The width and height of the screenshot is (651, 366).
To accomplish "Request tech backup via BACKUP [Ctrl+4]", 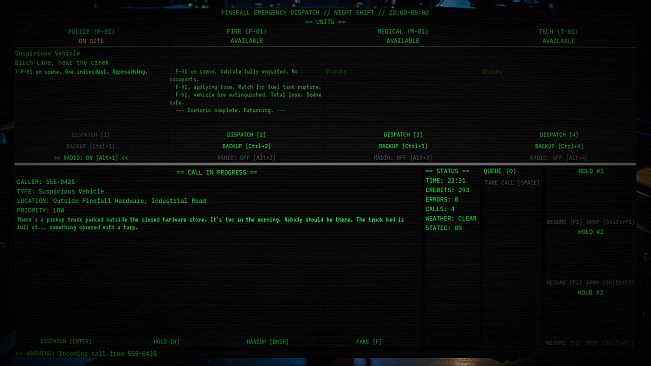I will (x=559, y=146).
